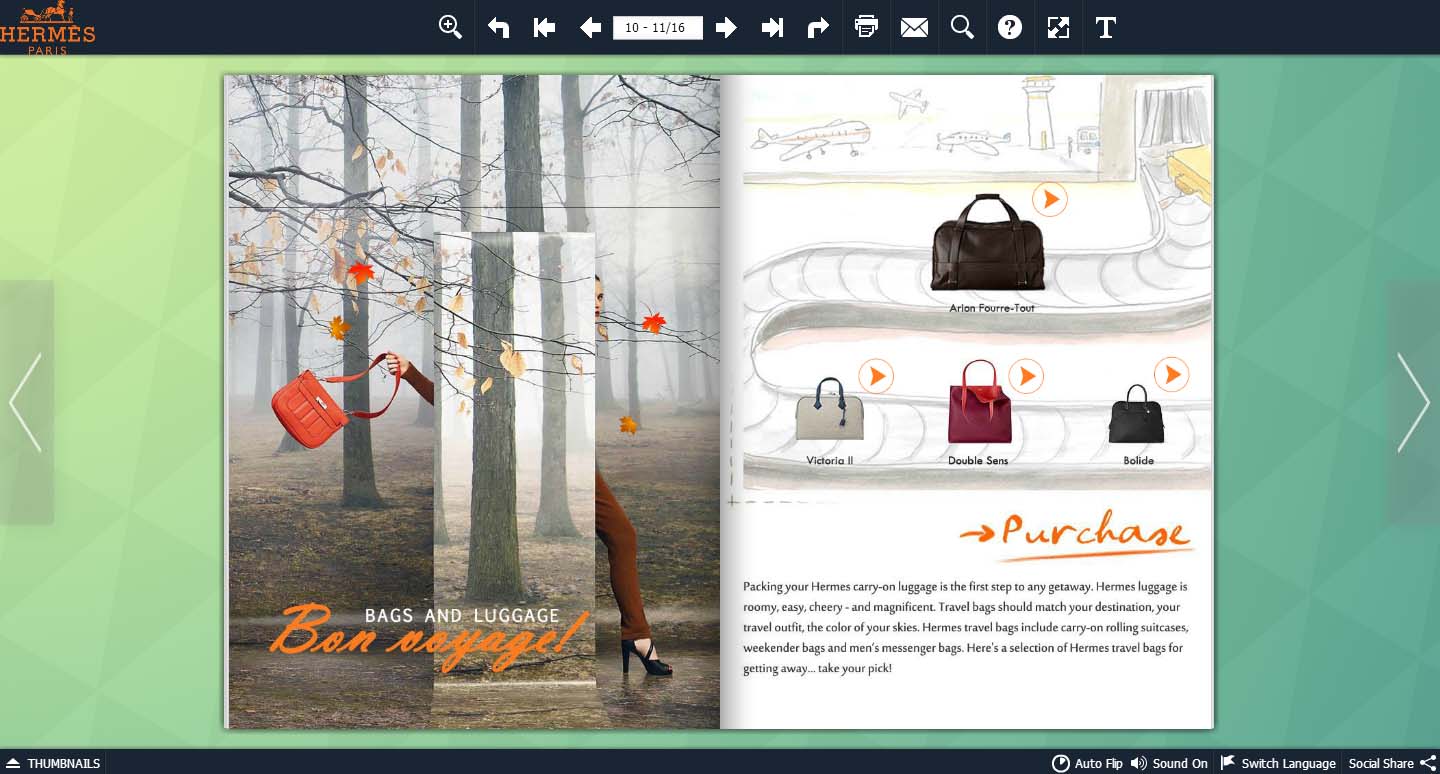
Task: Select the Victoria II bag image
Action: (x=829, y=410)
